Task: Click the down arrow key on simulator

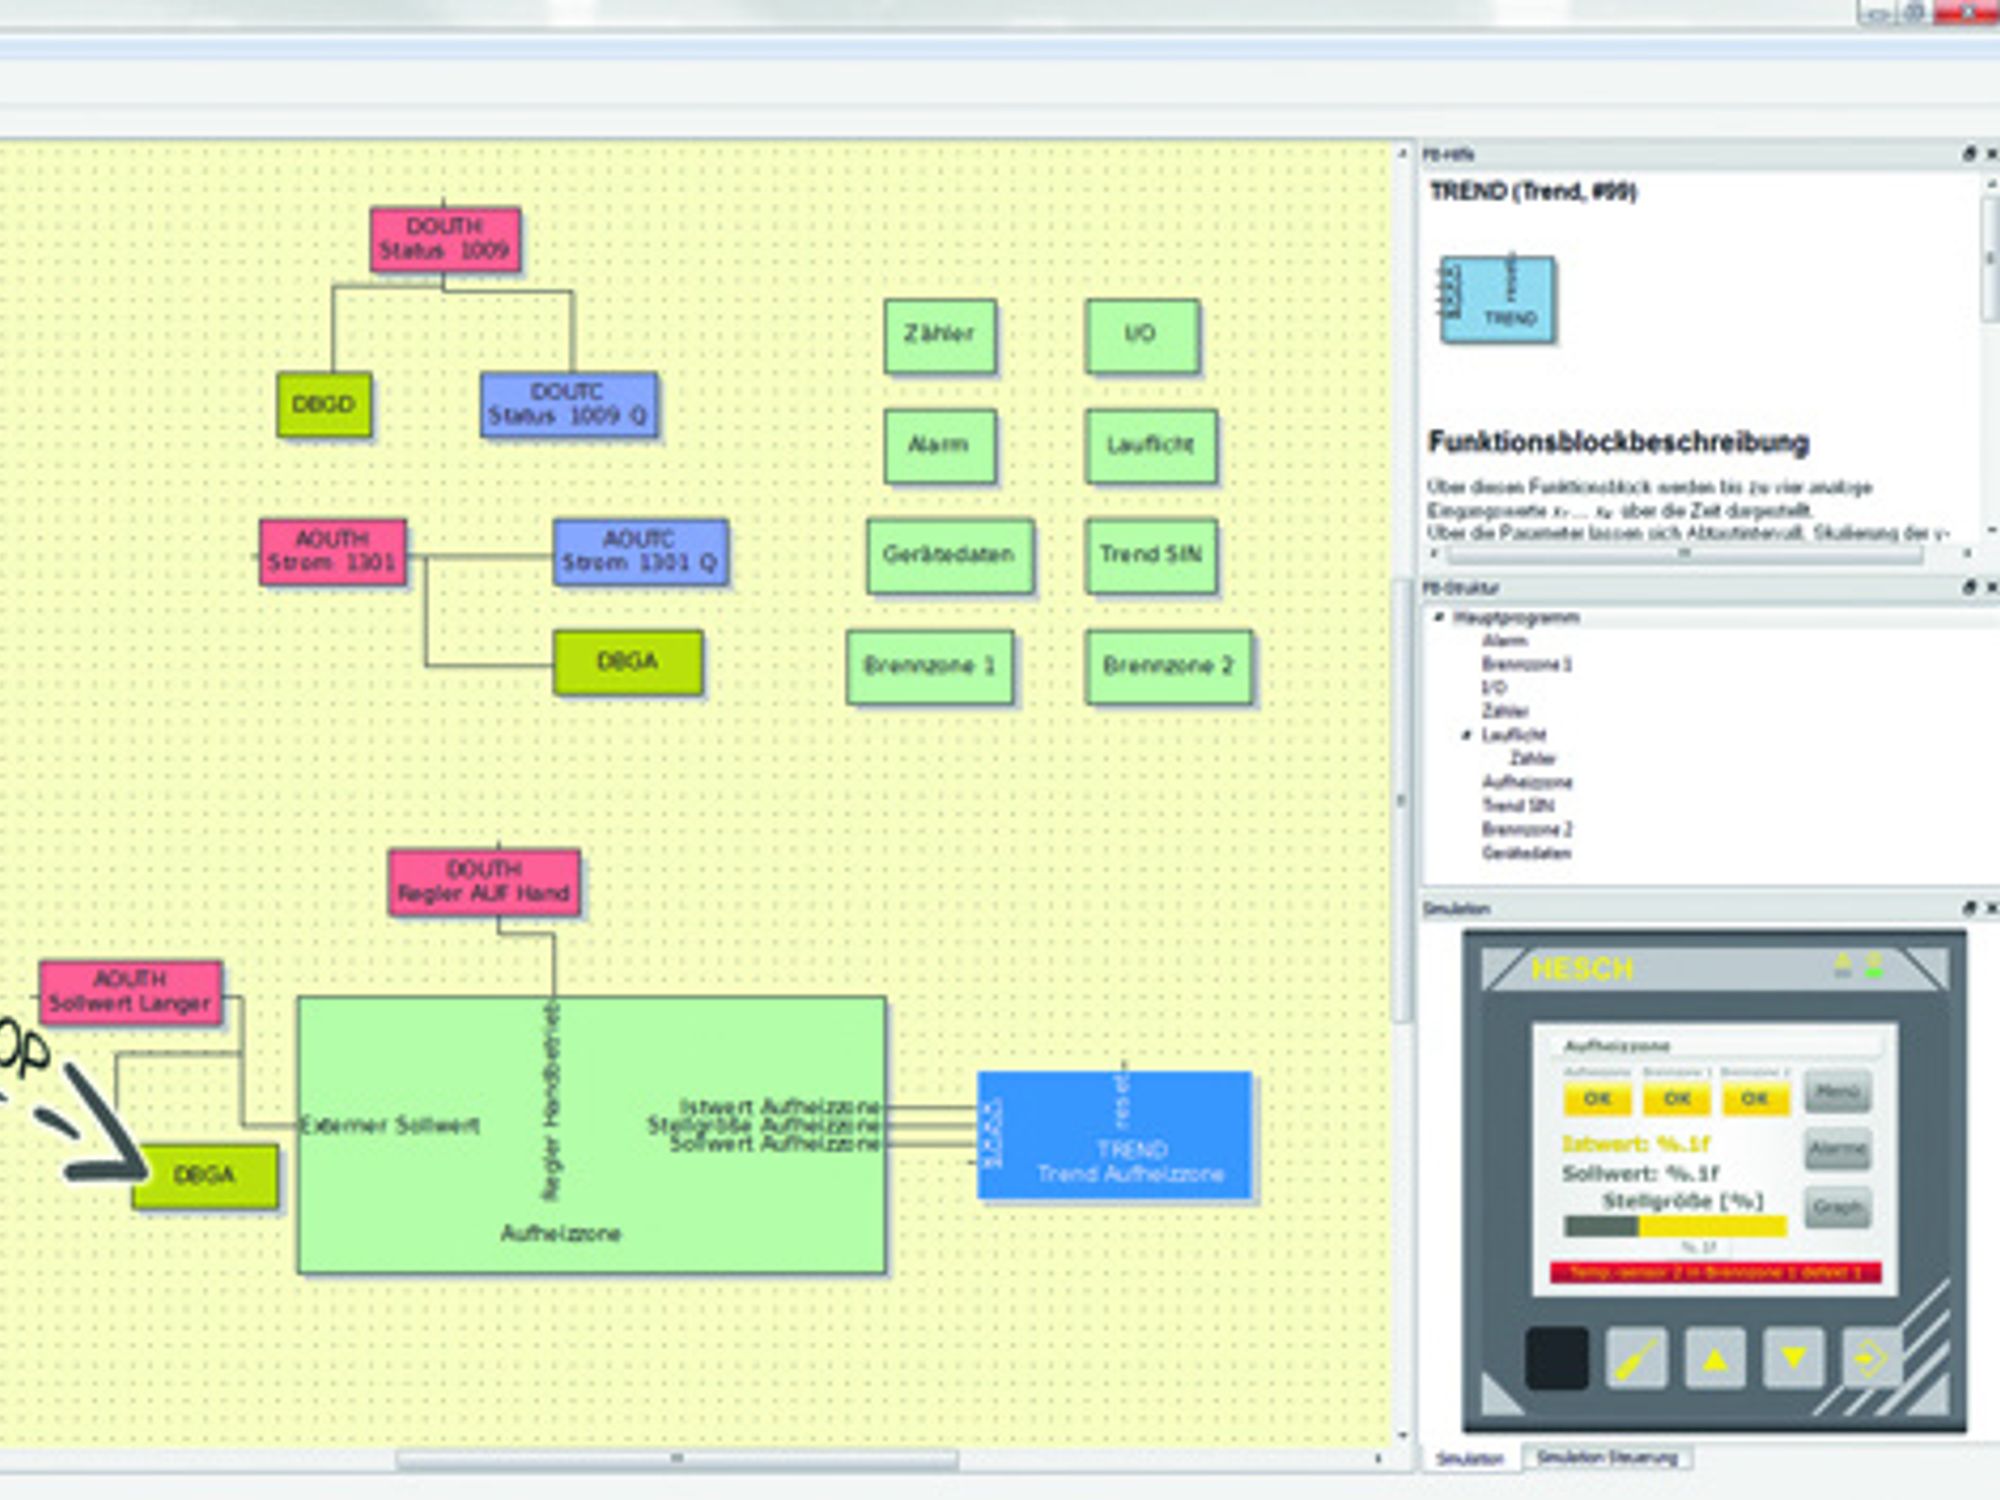Action: coord(1794,1358)
